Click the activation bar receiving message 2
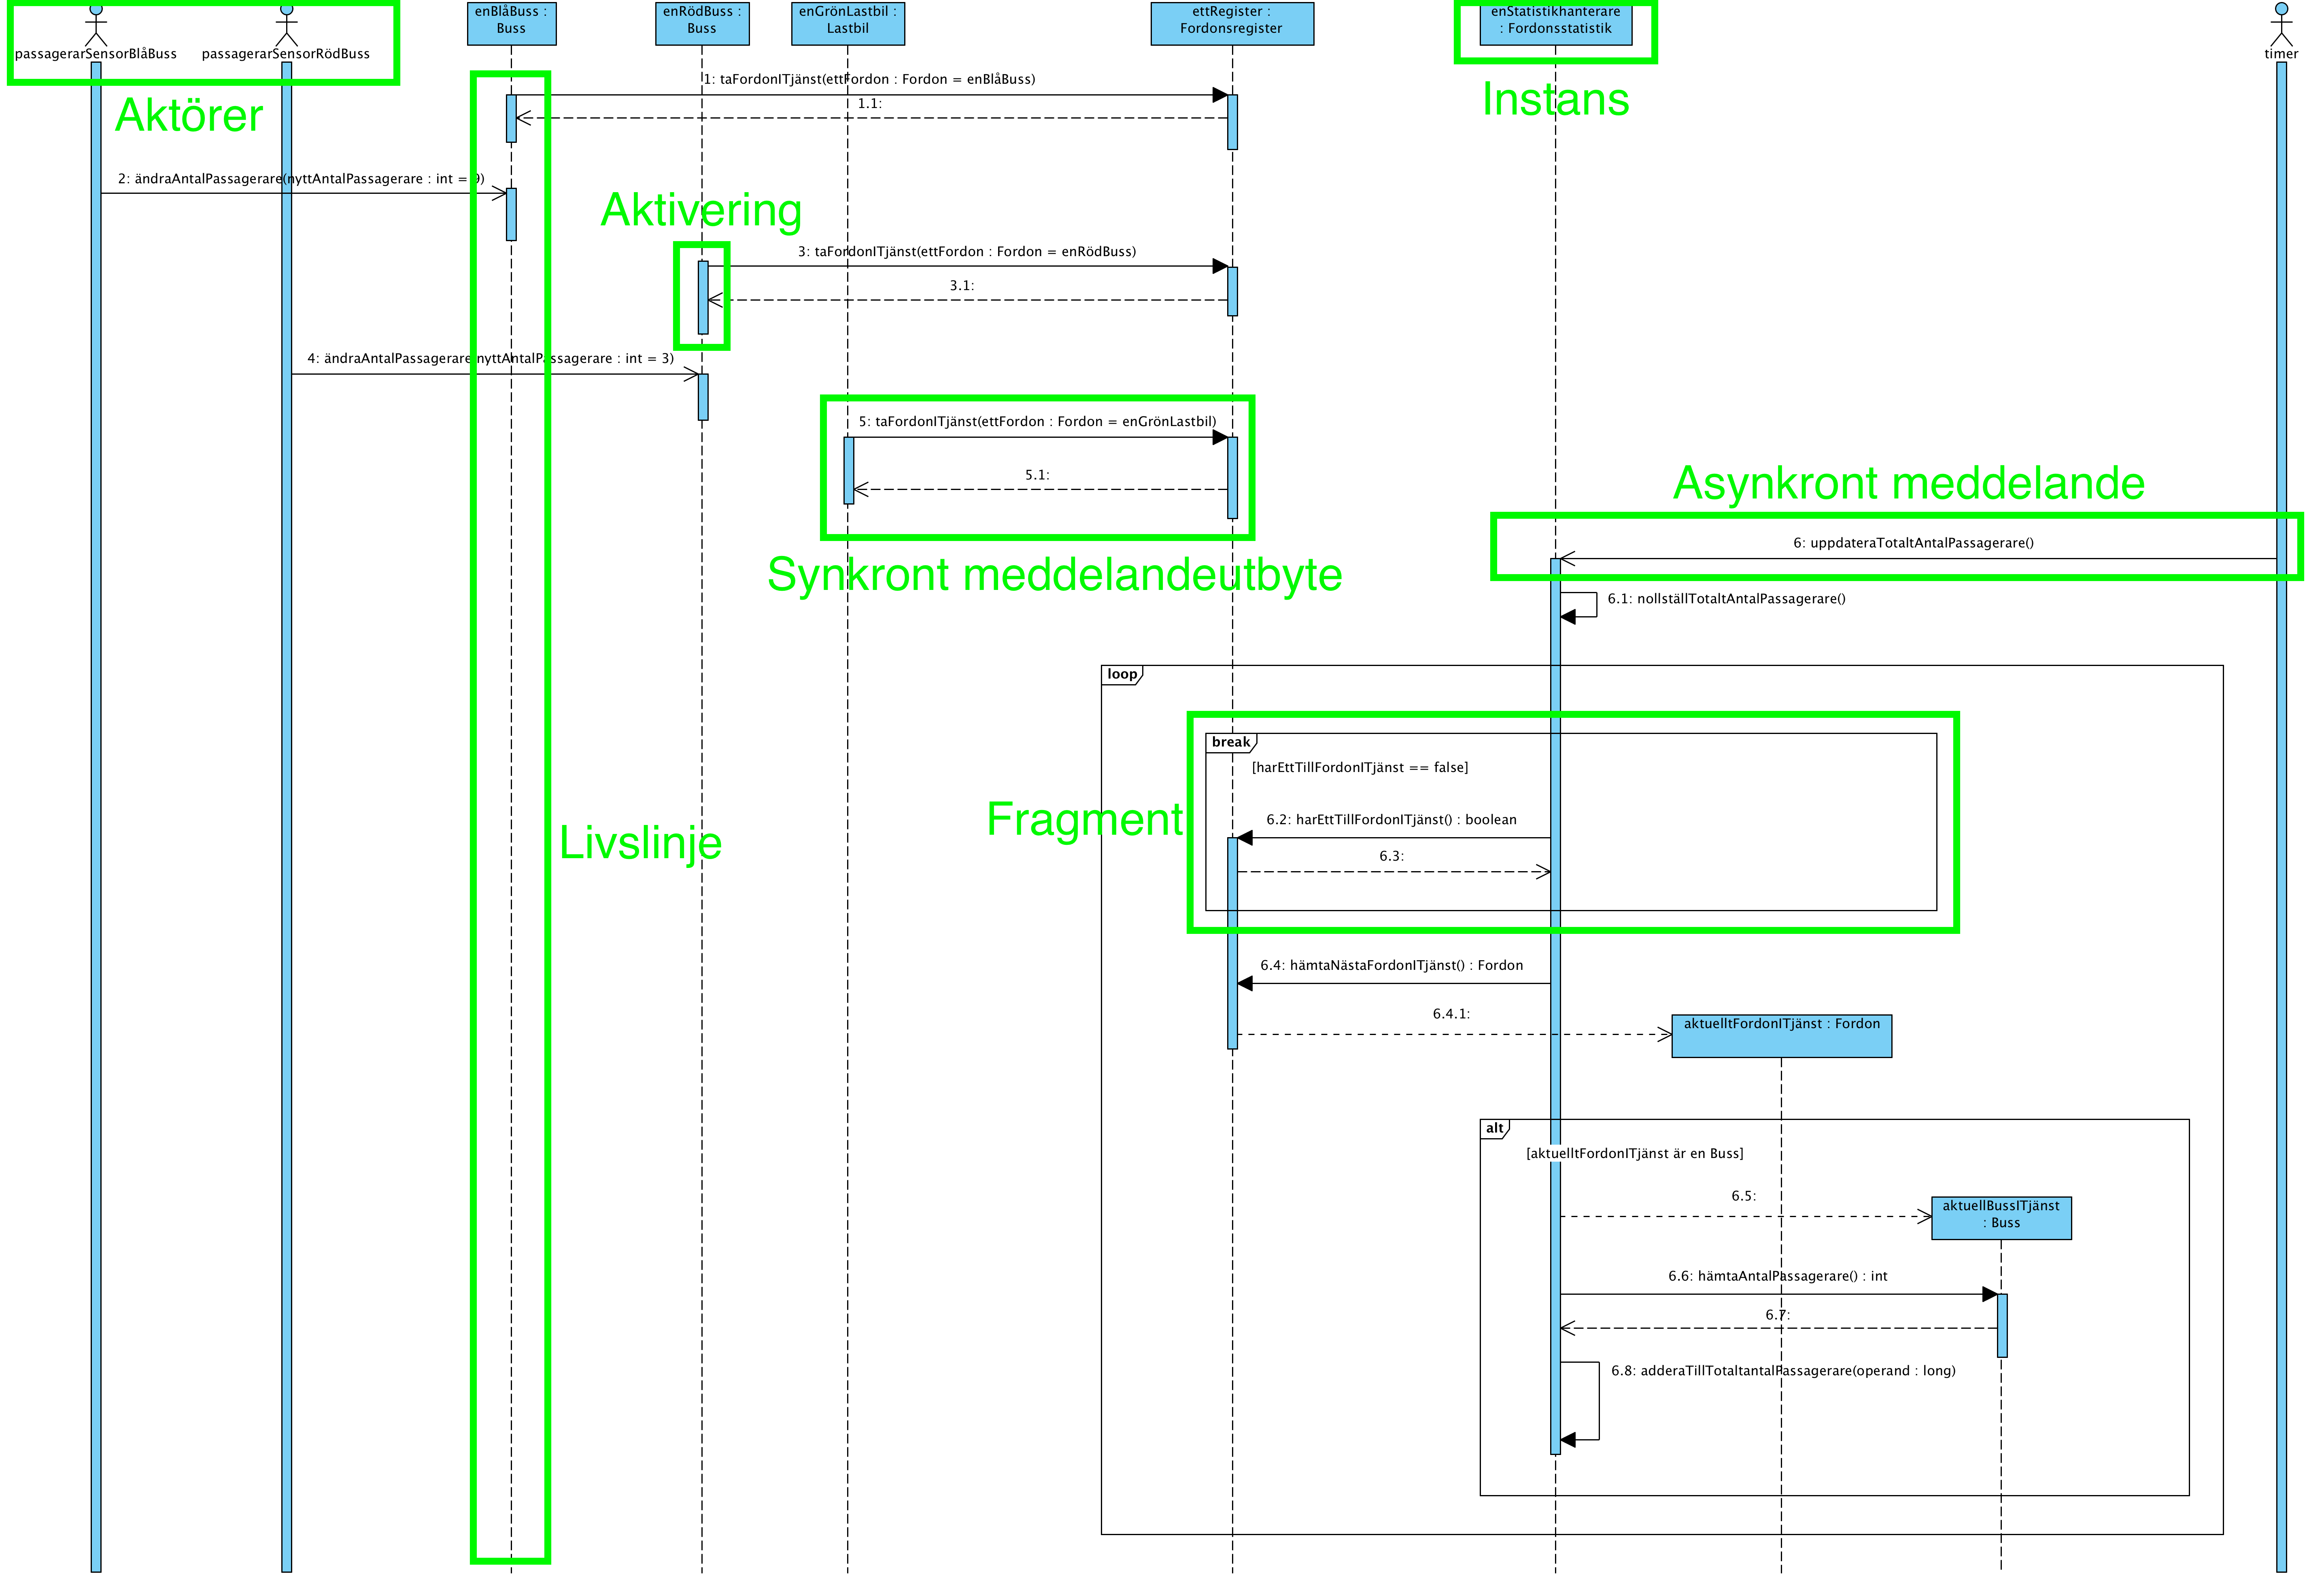The height and width of the screenshot is (1578, 2324). (511, 214)
